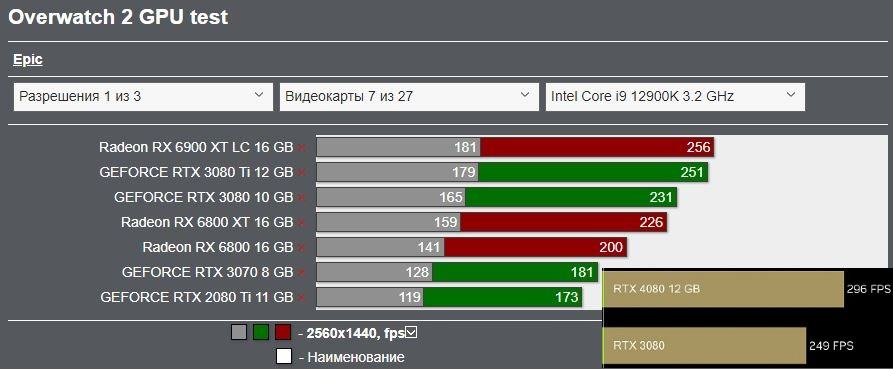Remove Radeon RX 6800 XT 16 GB via red X
Image resolution: width=893 pixels, height=369 pixels.
pyautogui.click(x=302, y=223)
